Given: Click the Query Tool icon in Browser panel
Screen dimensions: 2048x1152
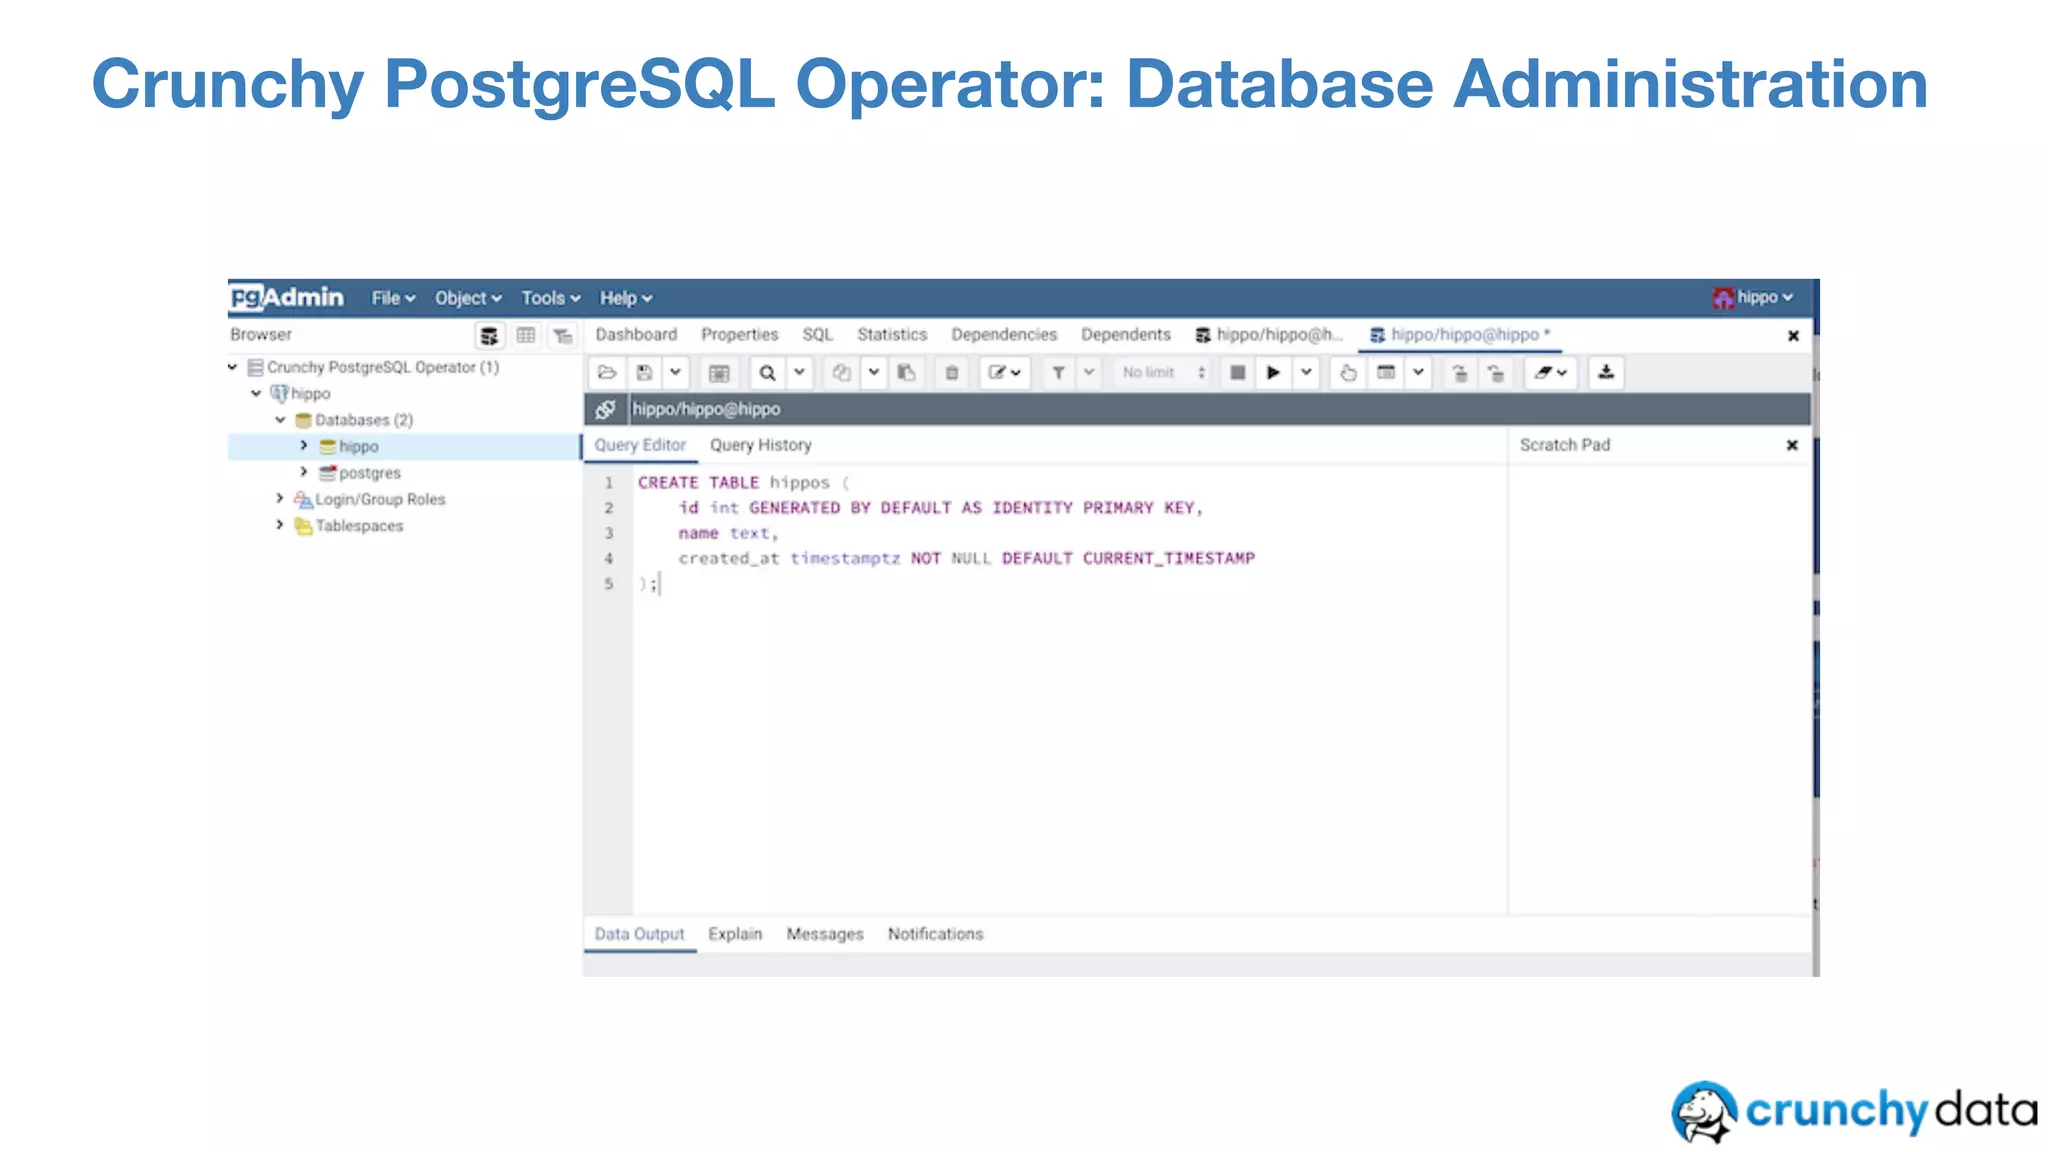Looking at the screenshot, I should tap(489, 335).
